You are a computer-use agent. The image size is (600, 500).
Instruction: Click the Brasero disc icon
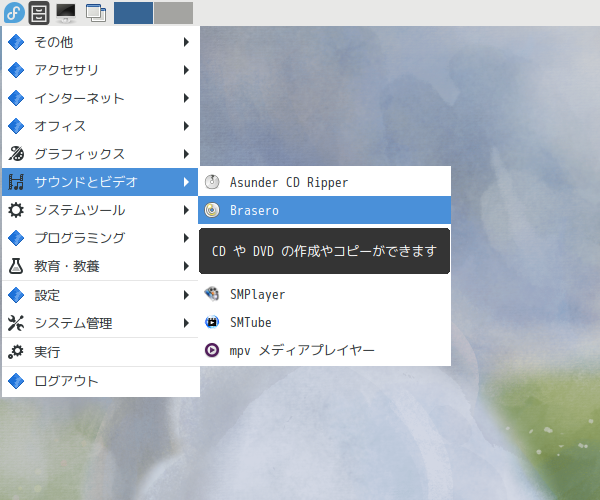tap(212, 210)
